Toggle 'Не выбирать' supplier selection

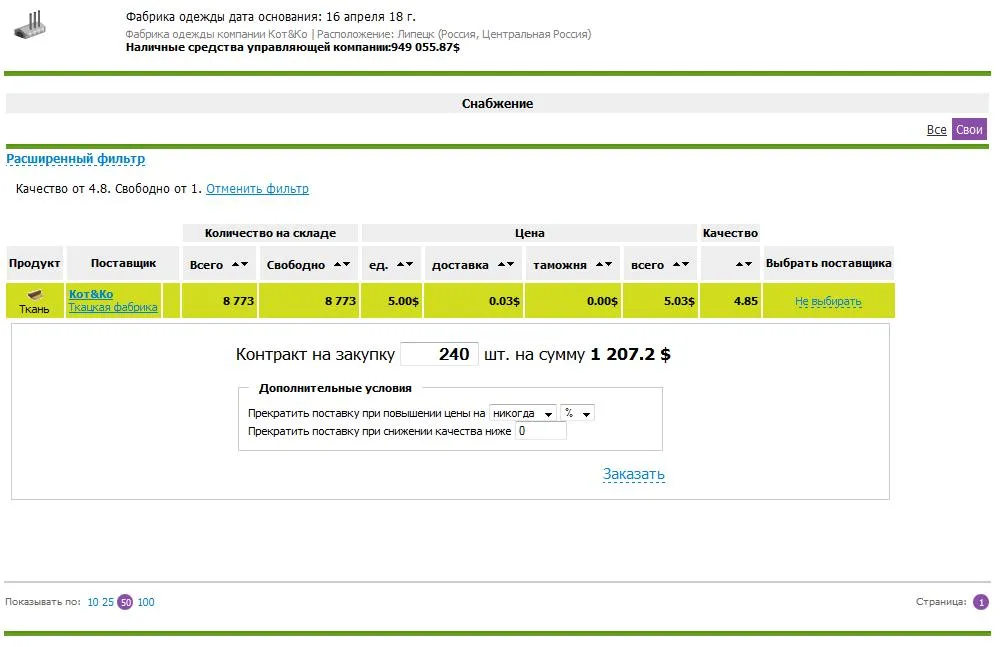828,302
